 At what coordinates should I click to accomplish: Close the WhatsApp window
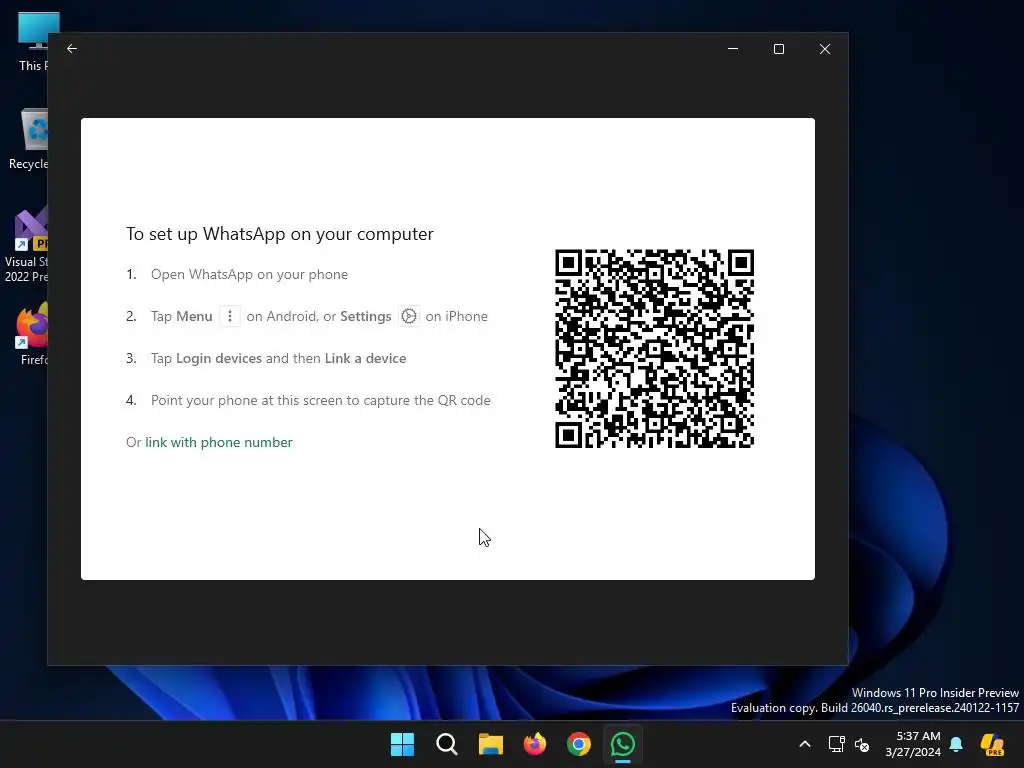825,49
